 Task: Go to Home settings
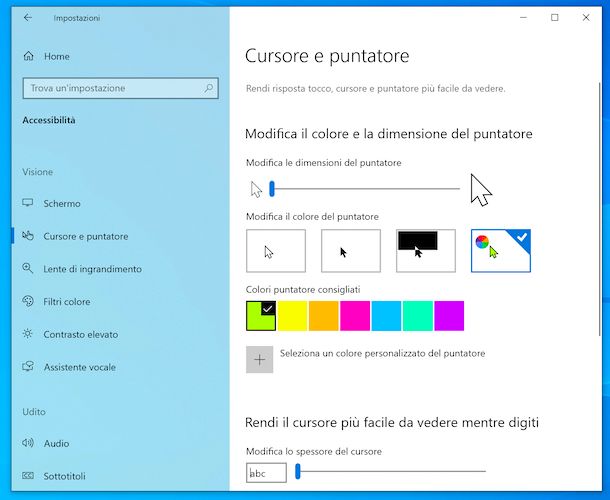coord(121,56)
